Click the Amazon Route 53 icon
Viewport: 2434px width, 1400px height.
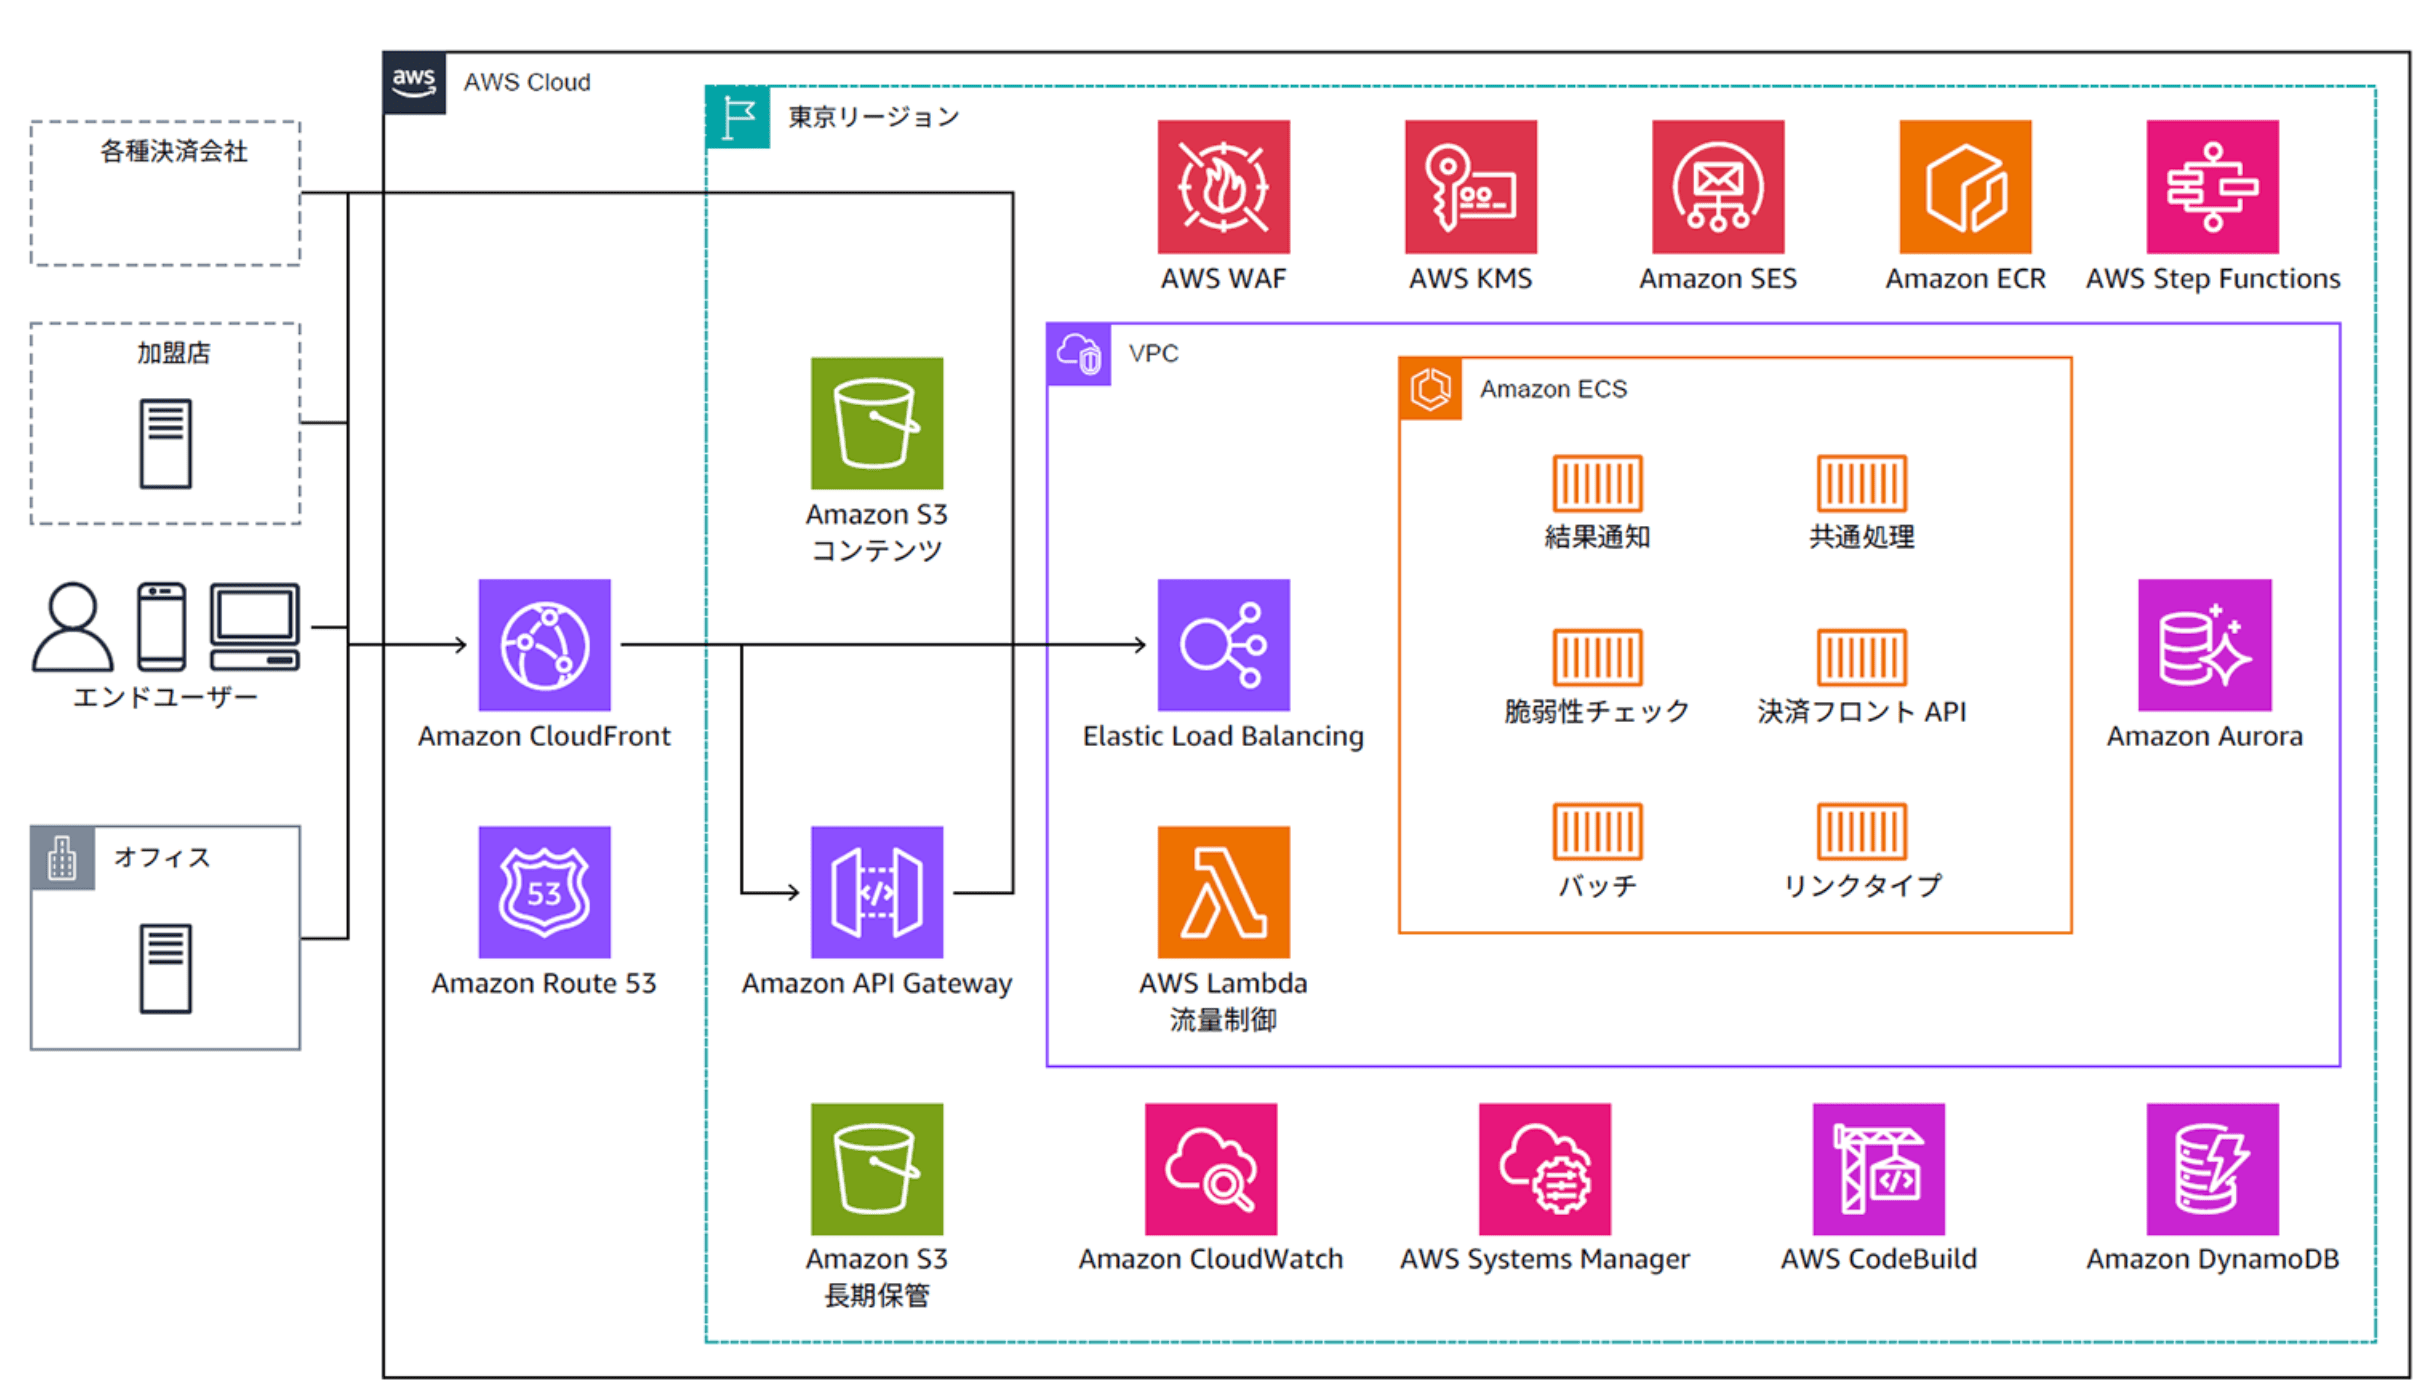point(544,892)
